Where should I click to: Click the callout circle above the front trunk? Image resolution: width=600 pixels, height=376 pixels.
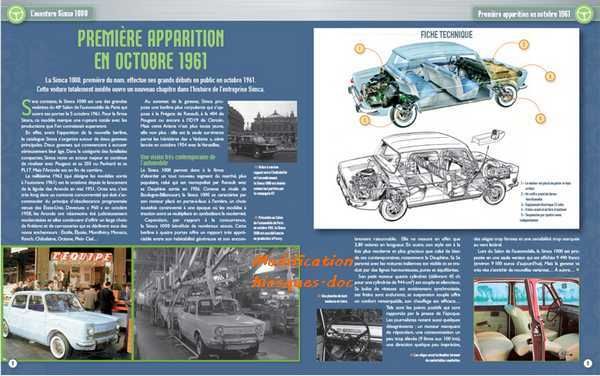point(524,45)
